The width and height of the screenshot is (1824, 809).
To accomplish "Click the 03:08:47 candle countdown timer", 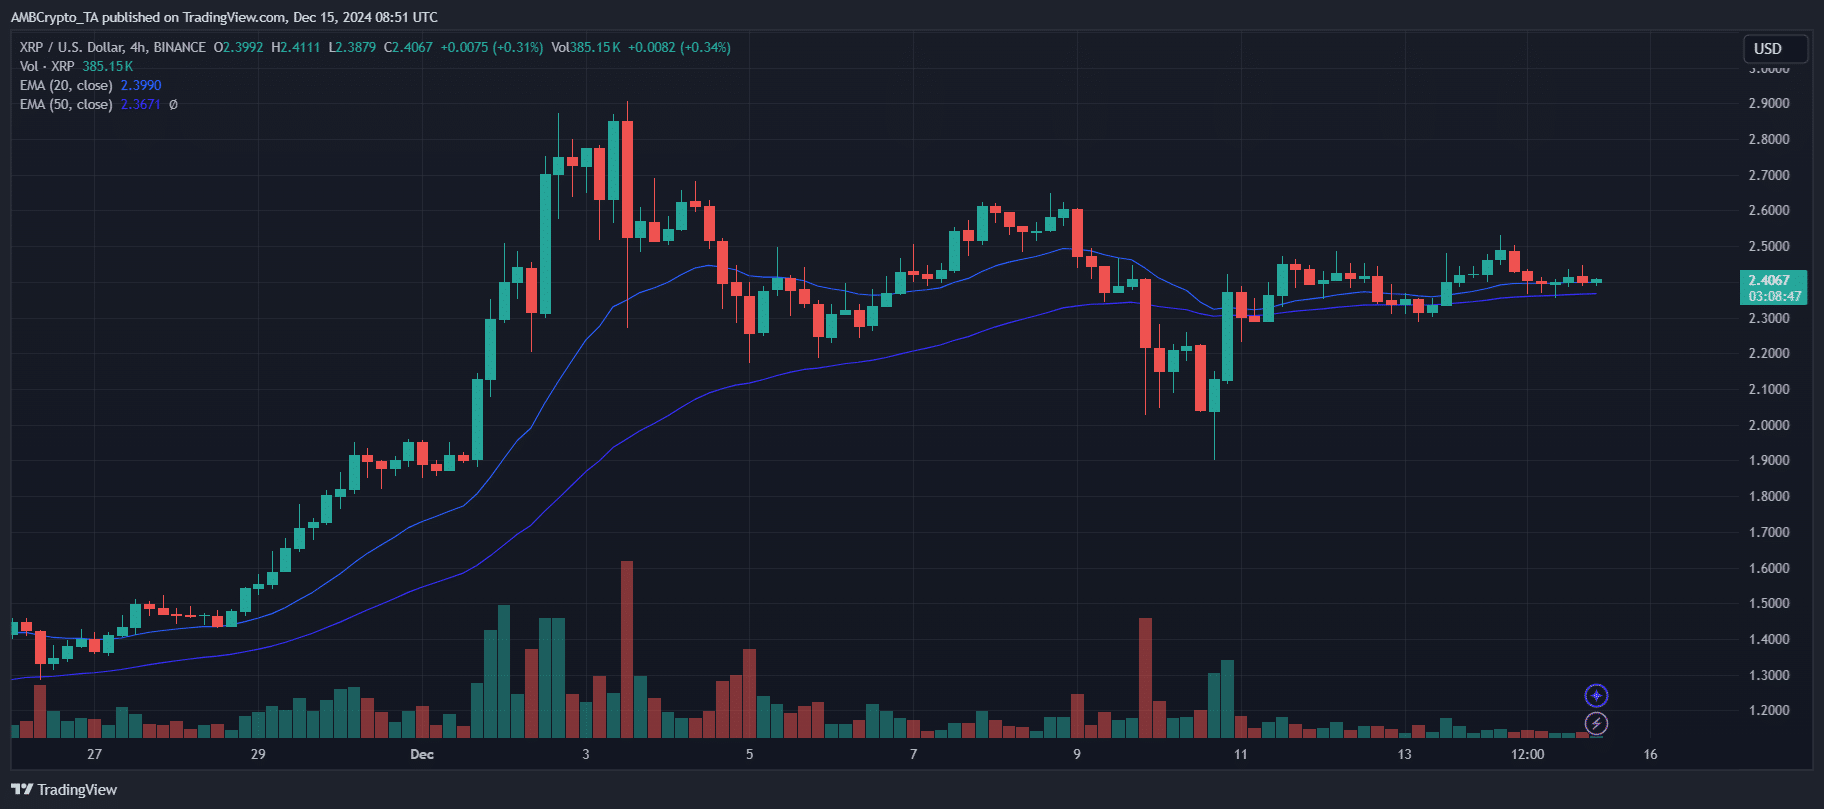I will pyautogui.click(x=1775, y=296).
